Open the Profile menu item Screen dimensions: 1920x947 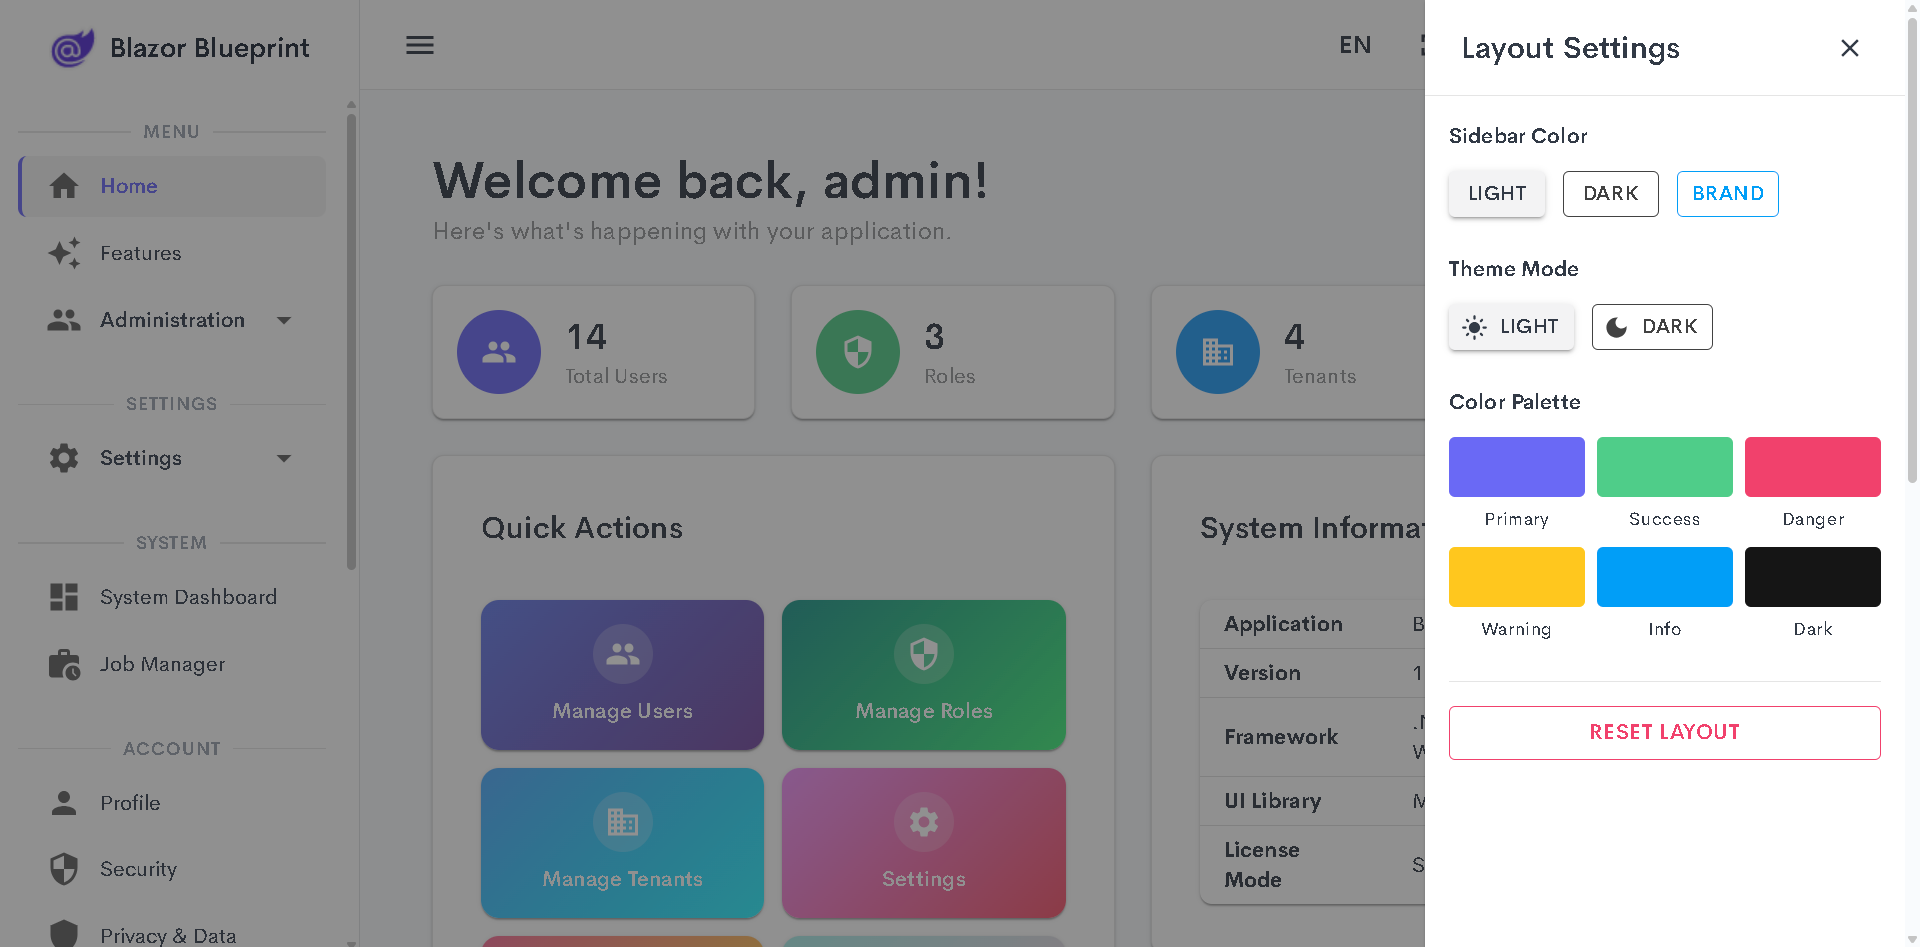pos(130,803)
